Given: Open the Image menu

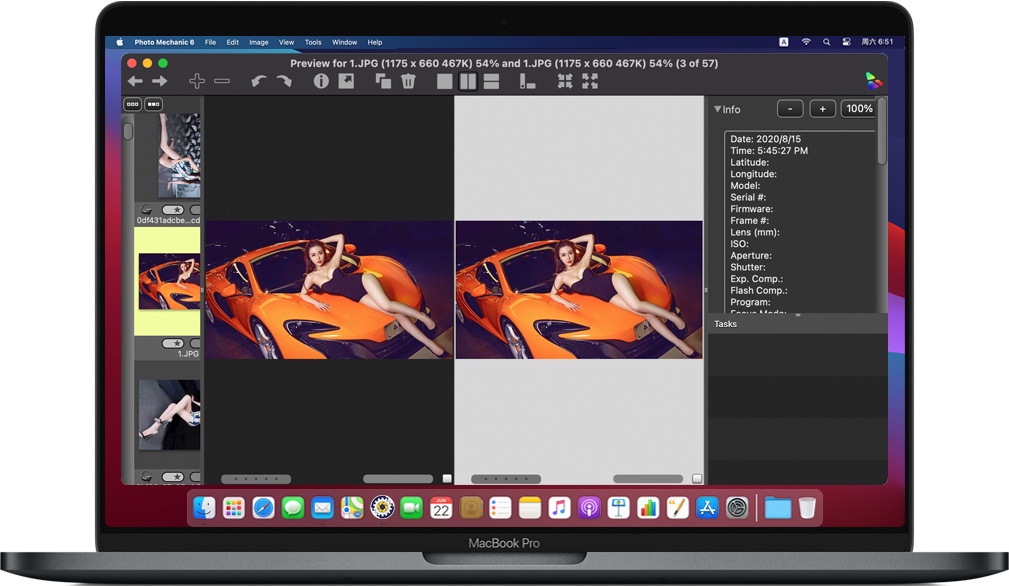Looking at the screenshot, I should [x=258, y=42].
